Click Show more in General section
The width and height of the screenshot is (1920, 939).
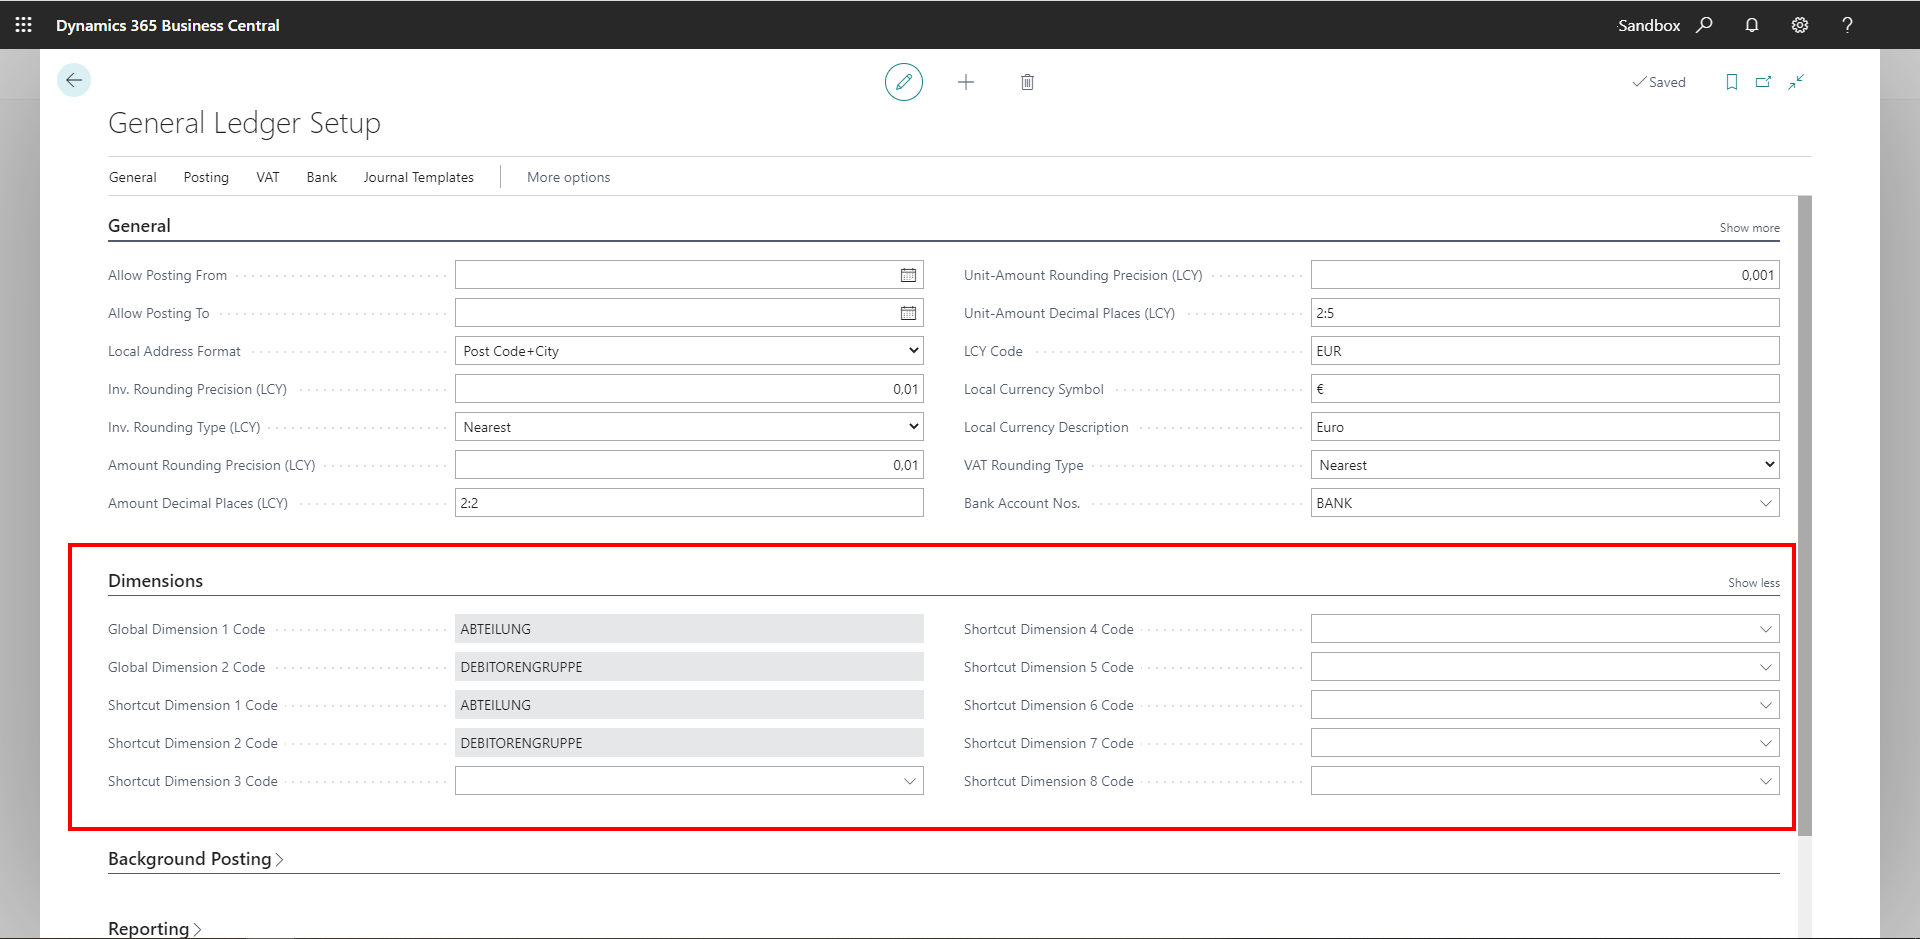click(x=1749, y=228)
